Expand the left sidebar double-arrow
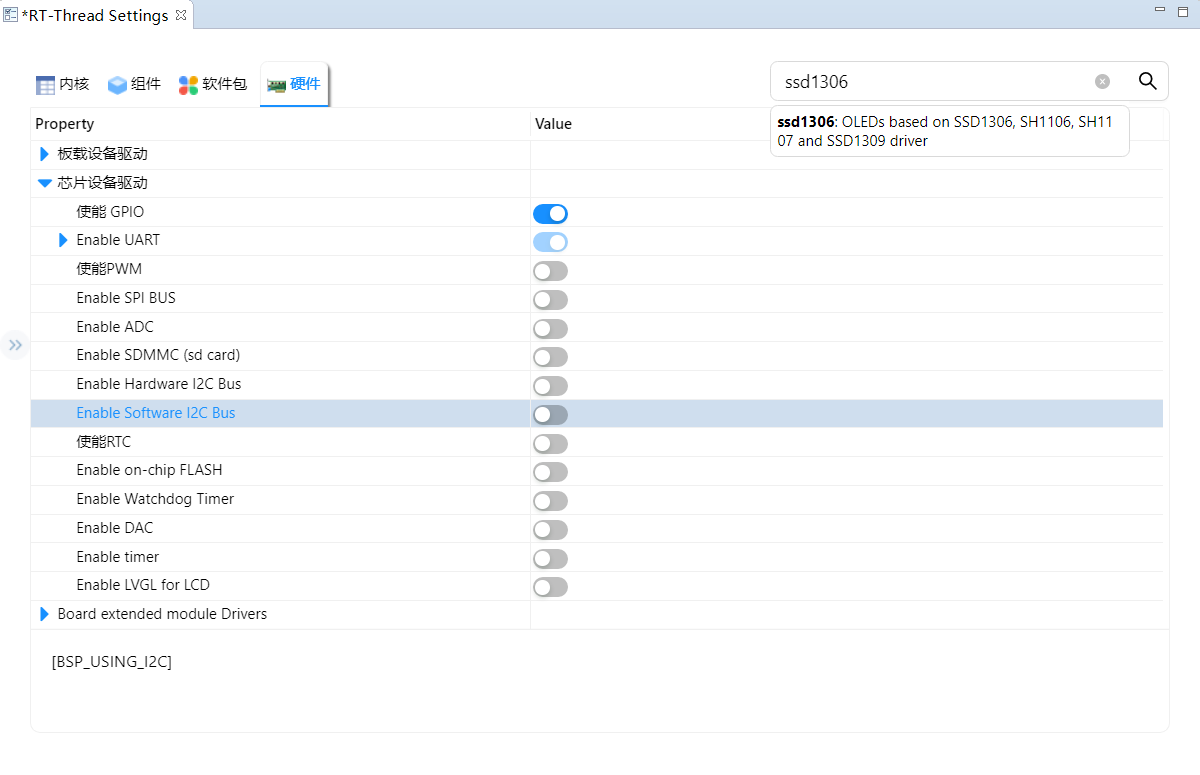The image size is (1200, 775). coord(15,345)
